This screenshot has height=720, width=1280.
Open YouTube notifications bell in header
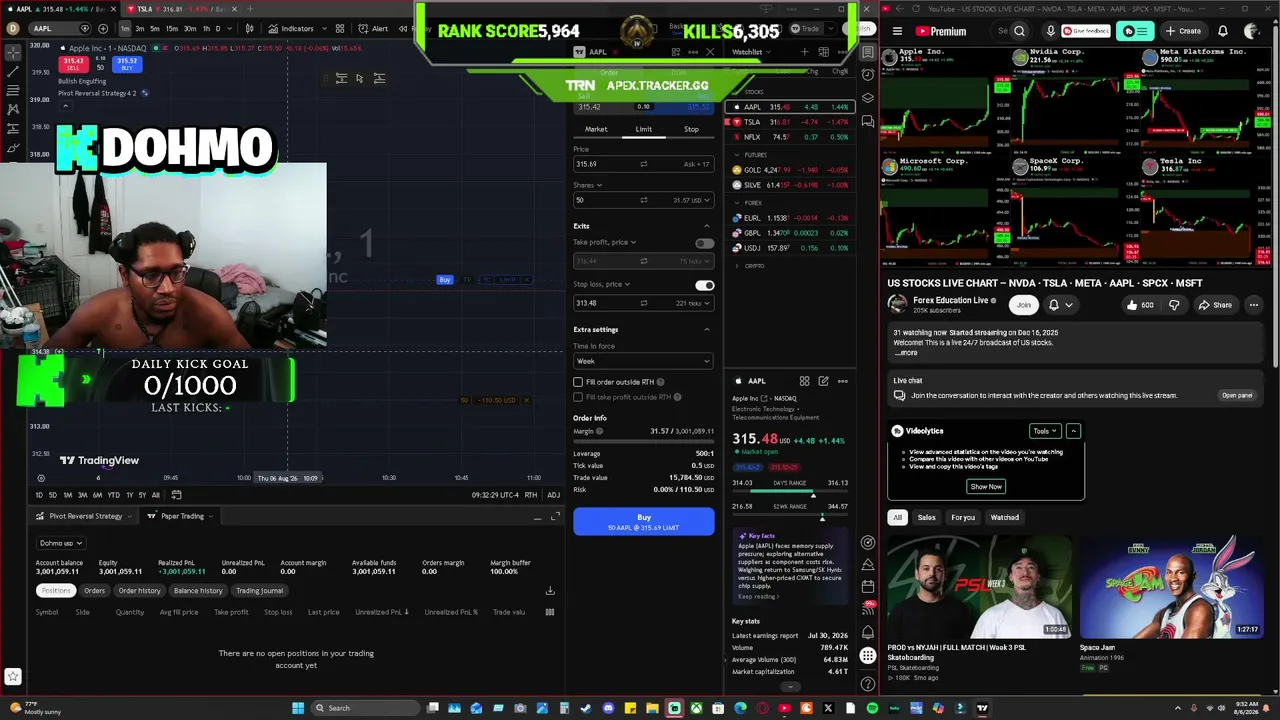pos(1222,31)
